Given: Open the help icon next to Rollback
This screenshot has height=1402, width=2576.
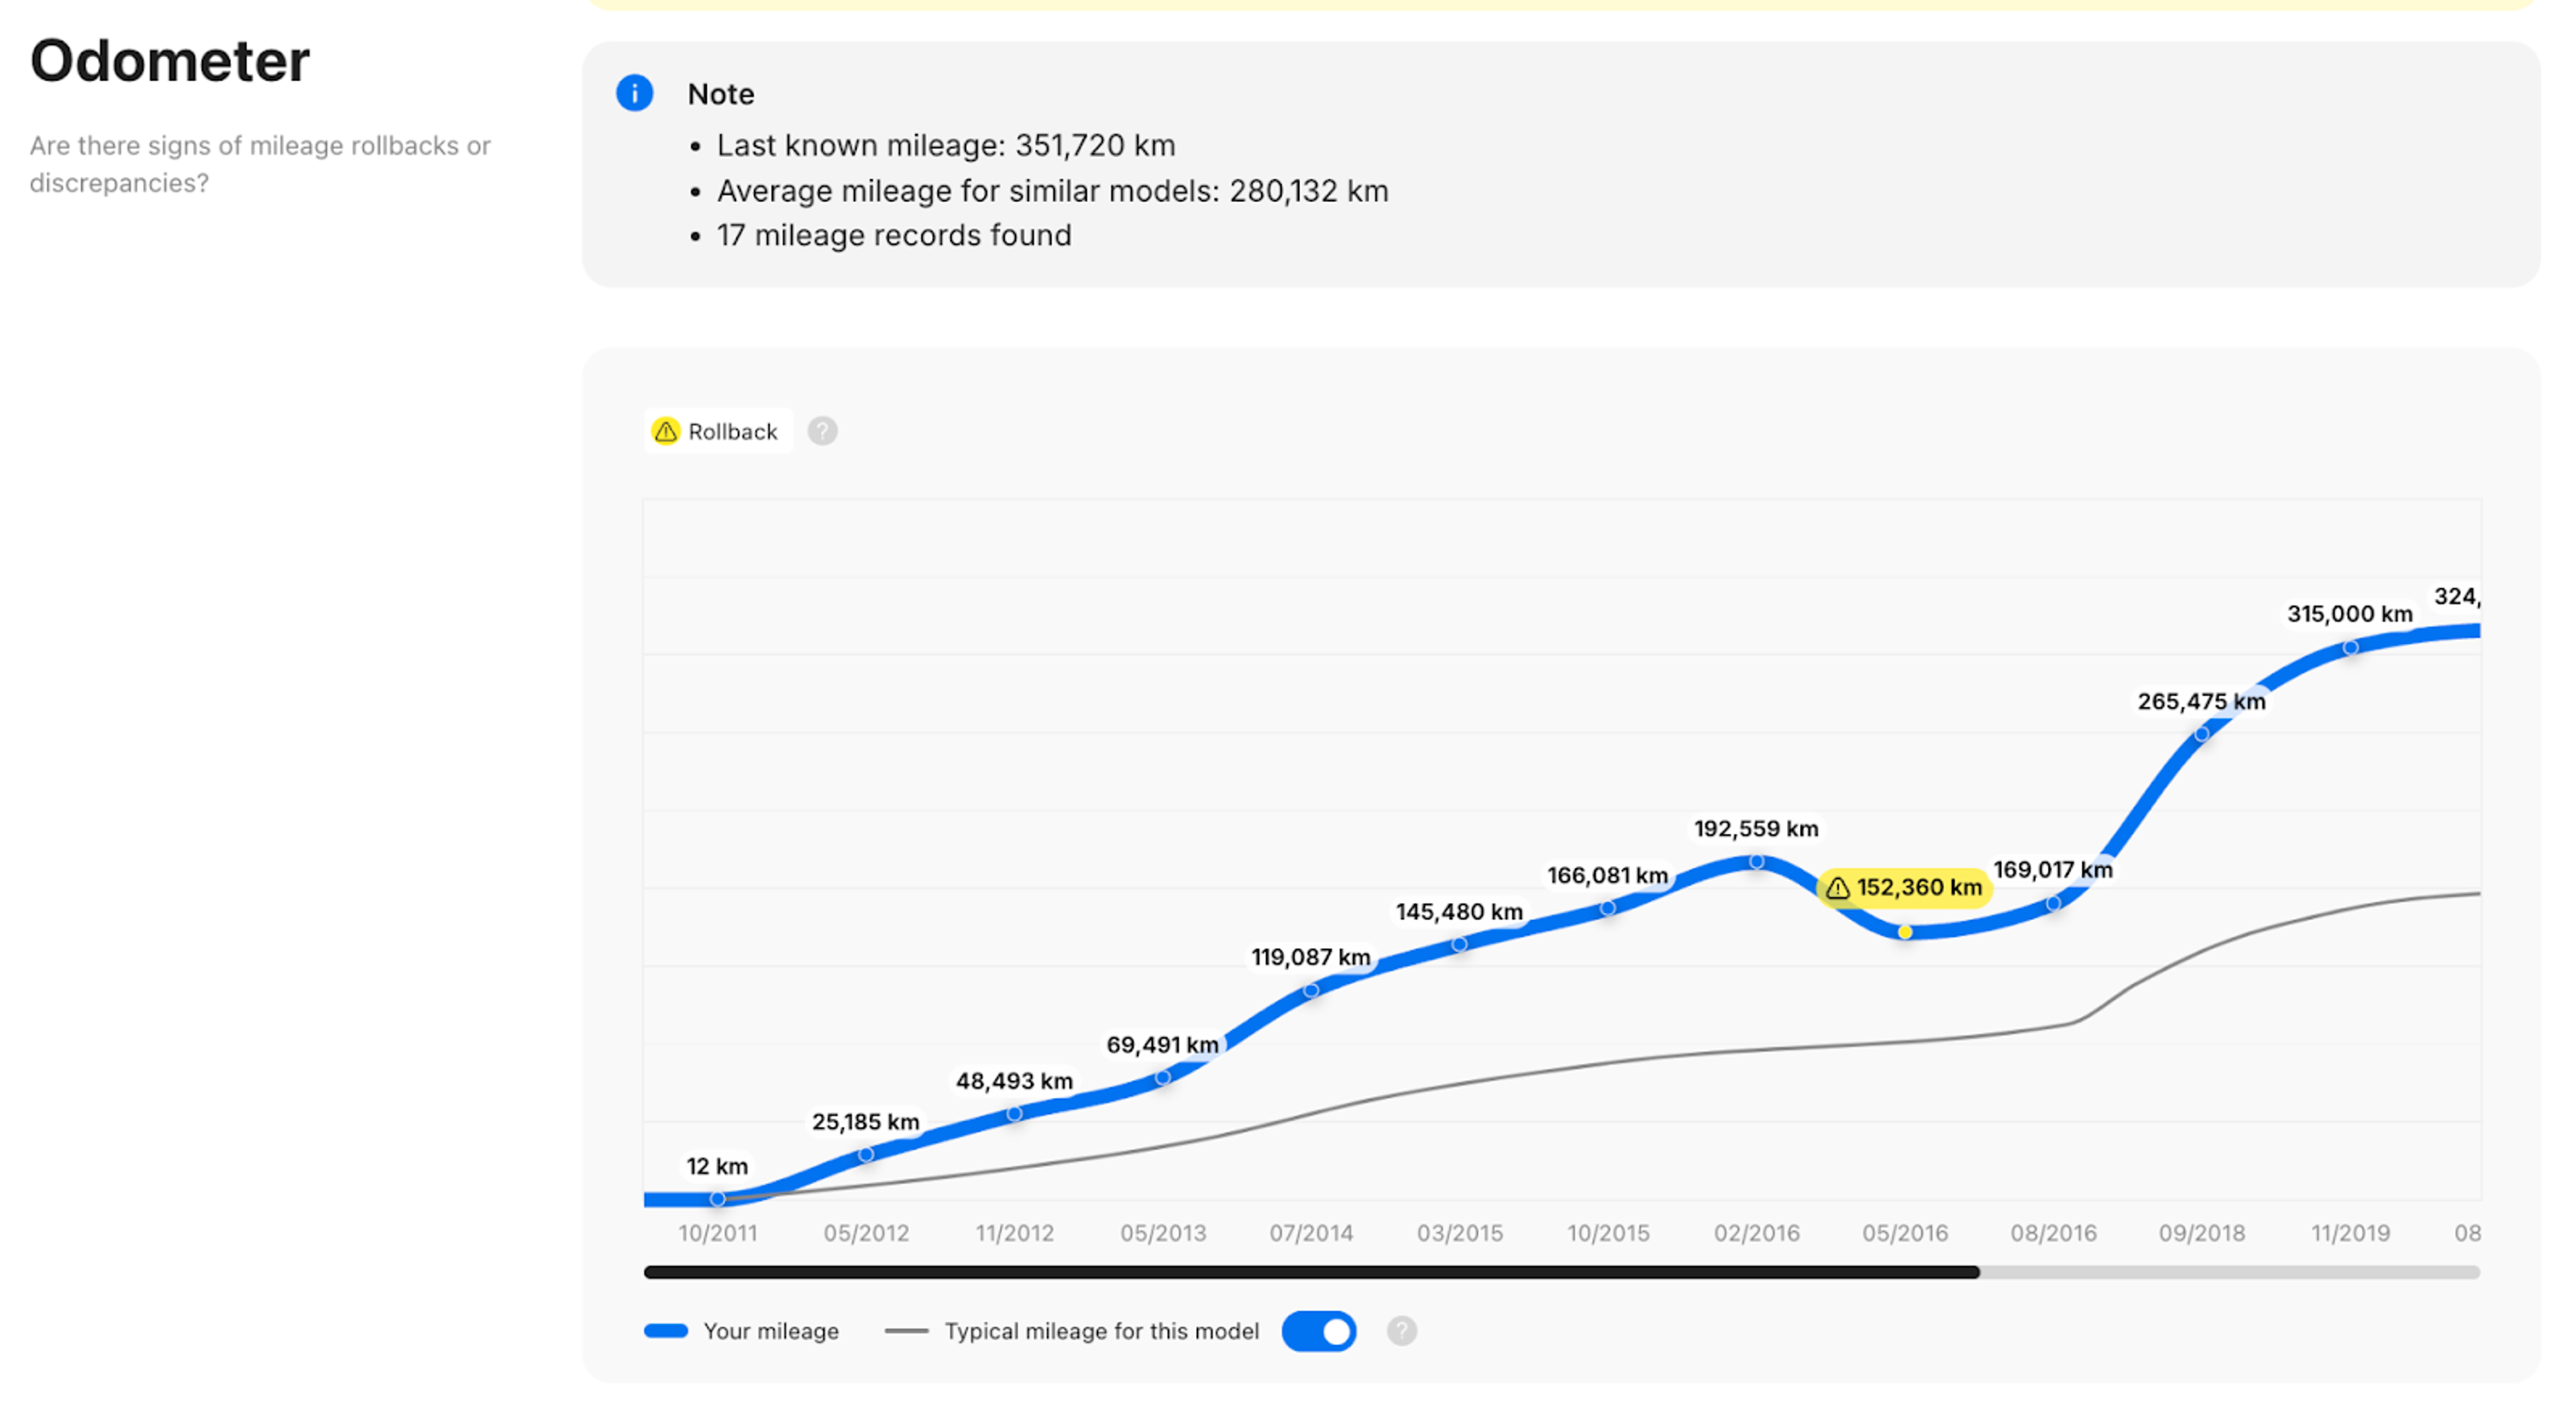Looking at the screenshot, I should tap(822, 431).
